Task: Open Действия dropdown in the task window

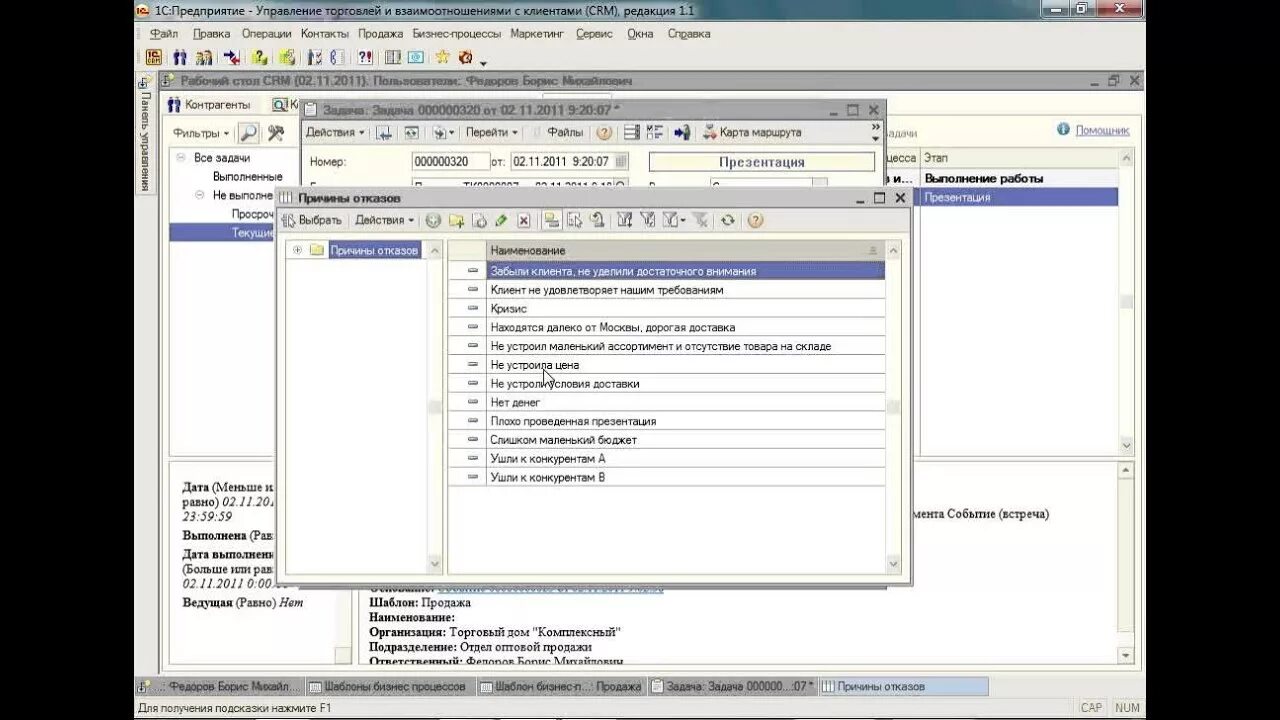Action: coord(335,132)
